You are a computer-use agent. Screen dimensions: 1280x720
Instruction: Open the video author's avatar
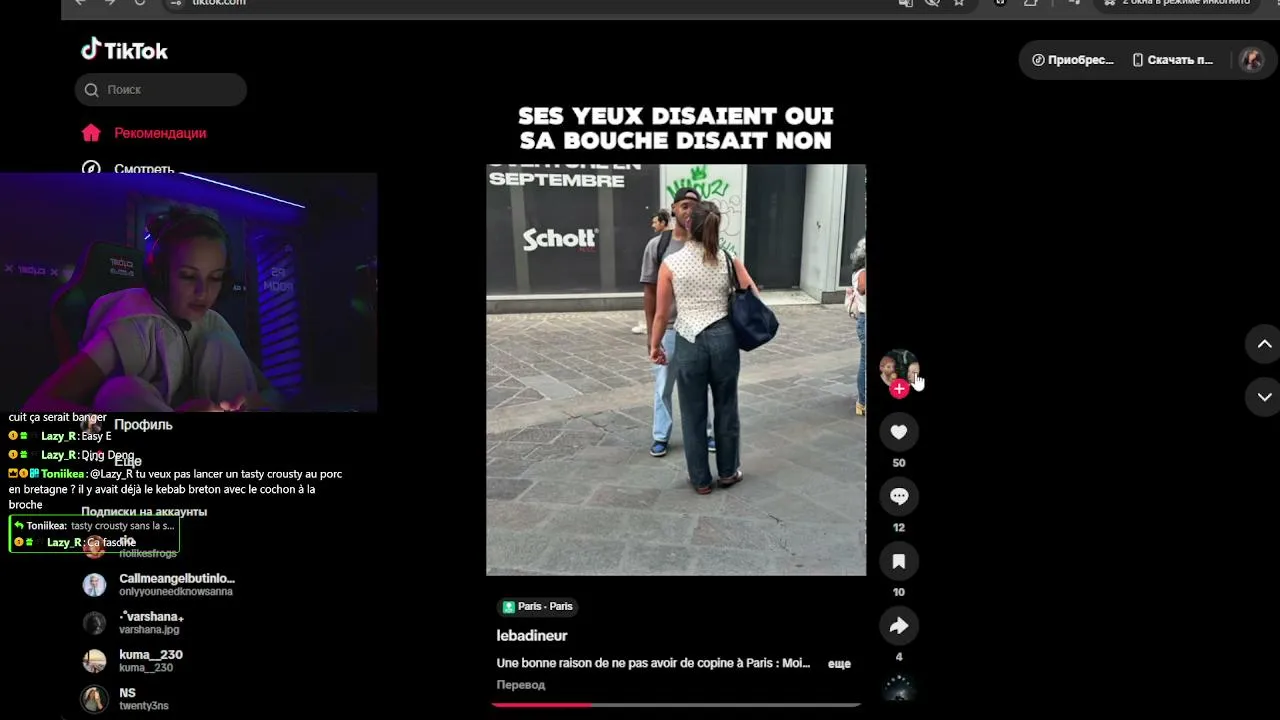pyautogui.click(x=898, y=368)
